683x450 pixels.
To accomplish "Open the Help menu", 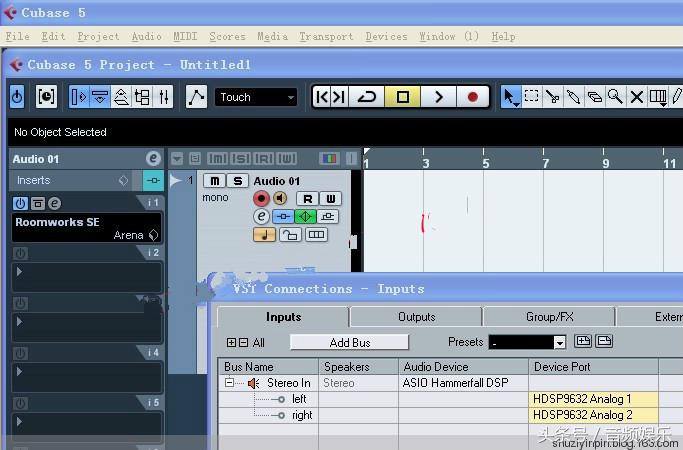I will coord(503,36).
